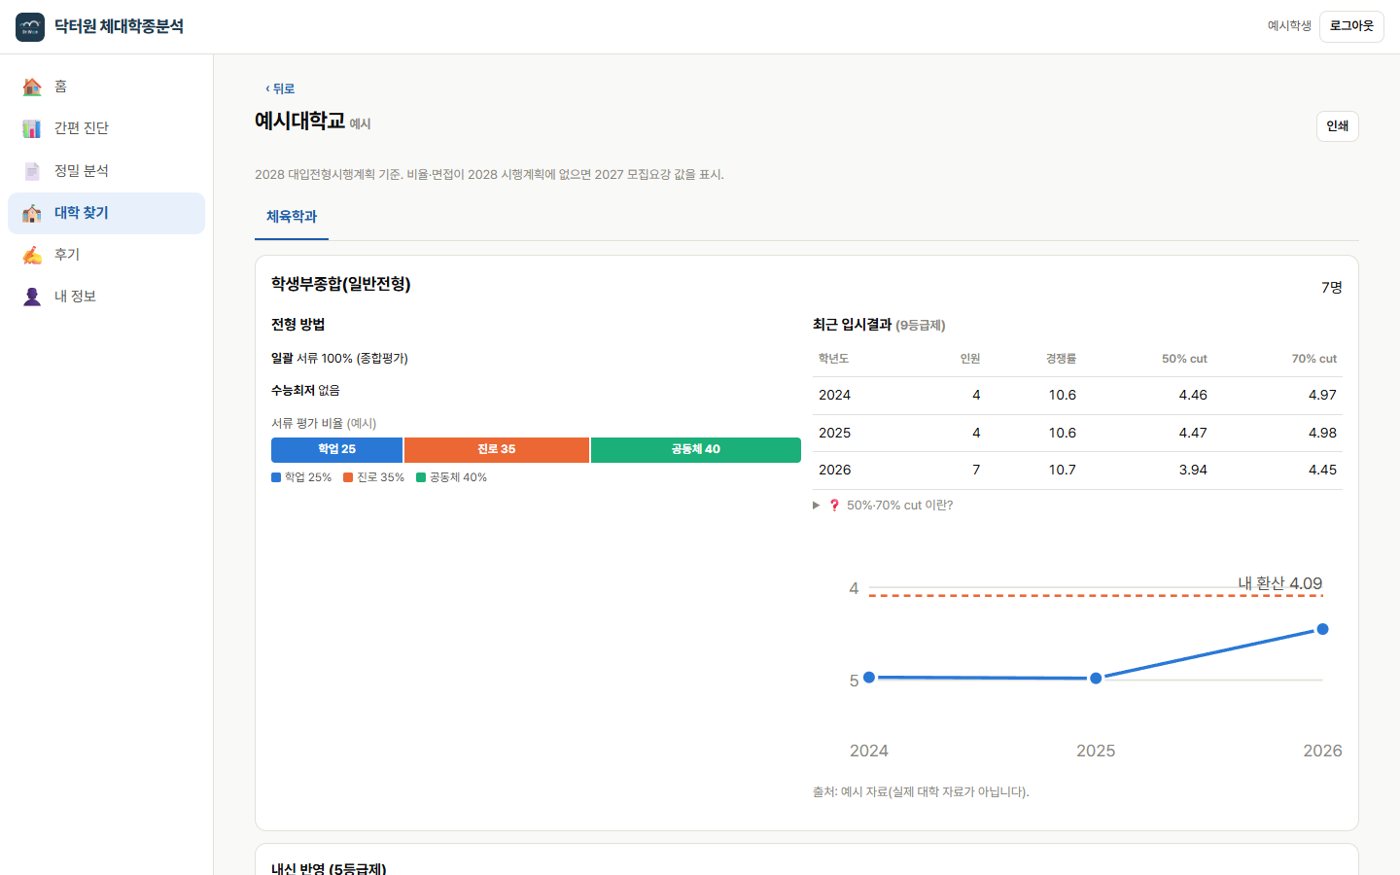This screenshot has height=875, width=1400.
Task: Open 후기 in the sidebar
Action: (x=106, y=255)
